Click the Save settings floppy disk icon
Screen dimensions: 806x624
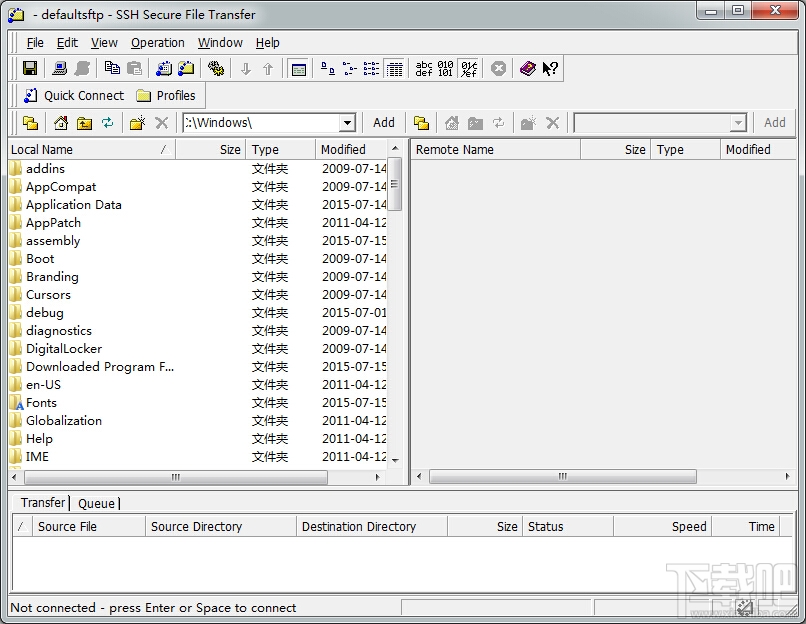30,68
